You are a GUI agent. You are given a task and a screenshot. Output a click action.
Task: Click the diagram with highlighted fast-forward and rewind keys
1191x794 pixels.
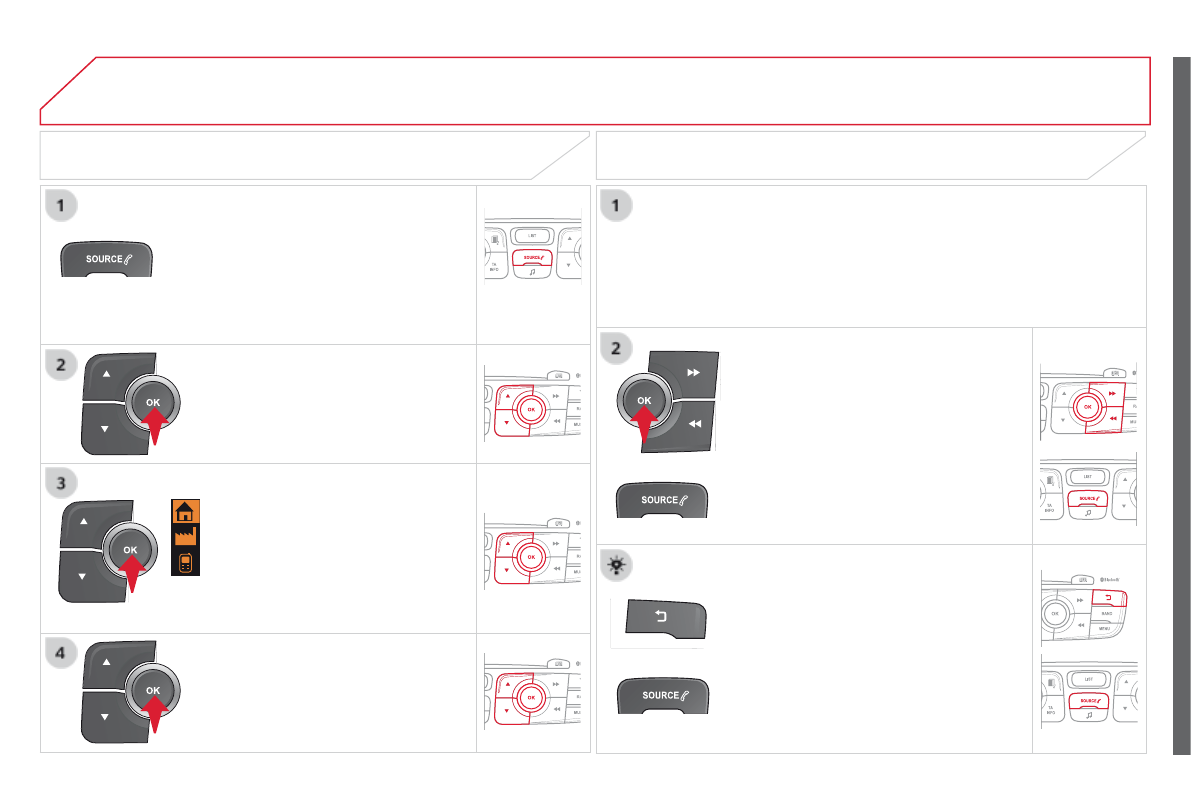point(1089,403)
